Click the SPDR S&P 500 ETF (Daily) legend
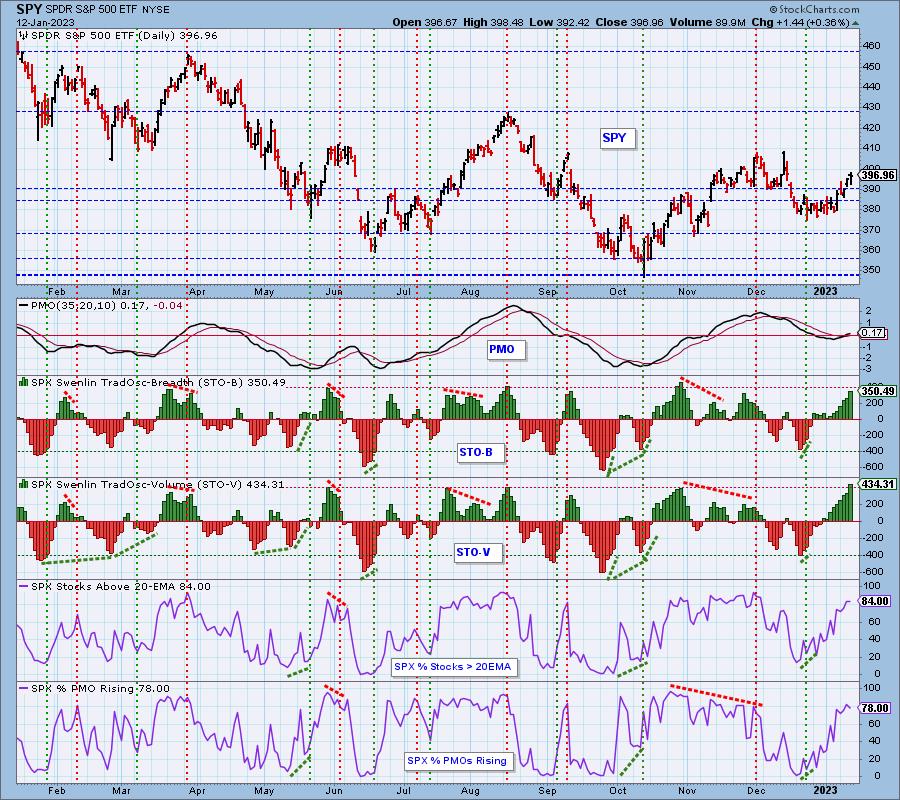Viewport: 900px width, 800px height. pos(124,36)
